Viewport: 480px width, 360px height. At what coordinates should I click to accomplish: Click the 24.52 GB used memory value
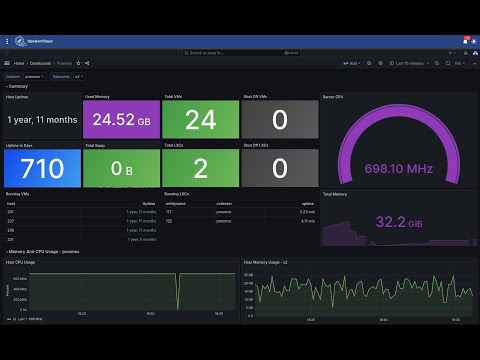pos(122,119)
